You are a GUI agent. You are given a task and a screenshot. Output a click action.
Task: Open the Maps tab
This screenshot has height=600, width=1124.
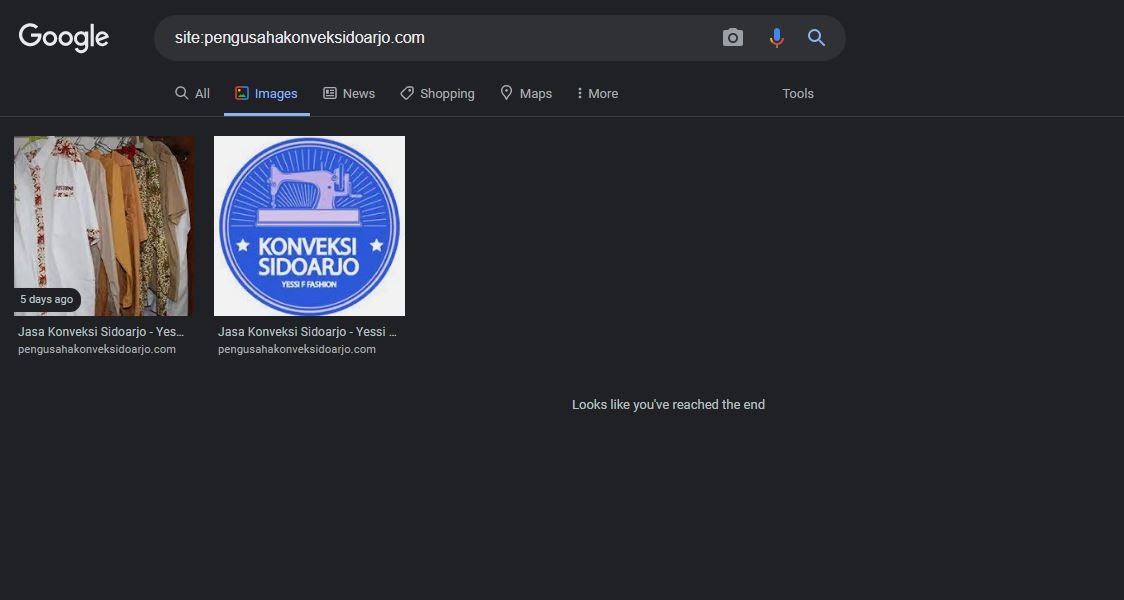(526, 93)
